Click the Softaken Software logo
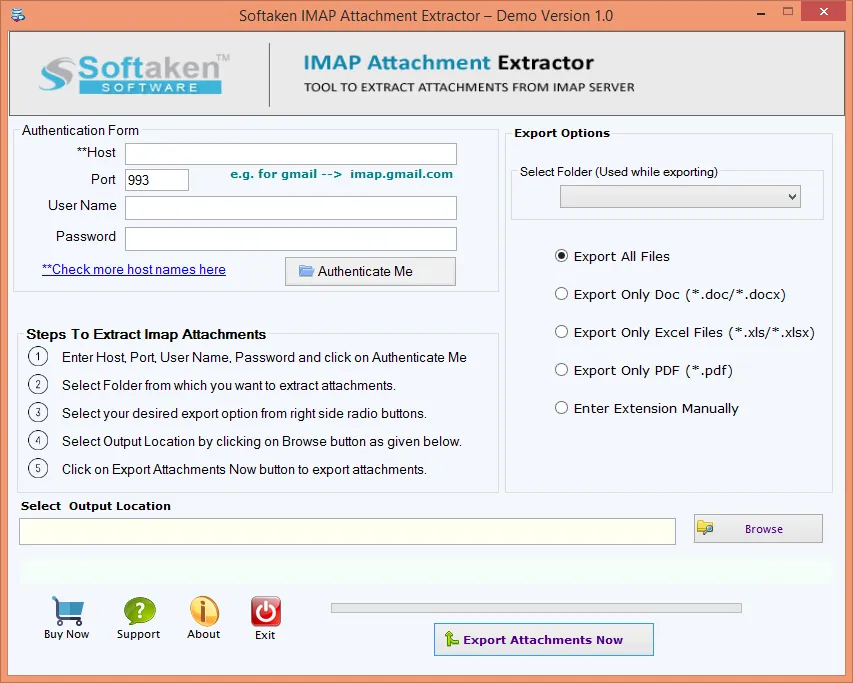The height and width of the screenshot is (683, 853). (x=134, y=74)
